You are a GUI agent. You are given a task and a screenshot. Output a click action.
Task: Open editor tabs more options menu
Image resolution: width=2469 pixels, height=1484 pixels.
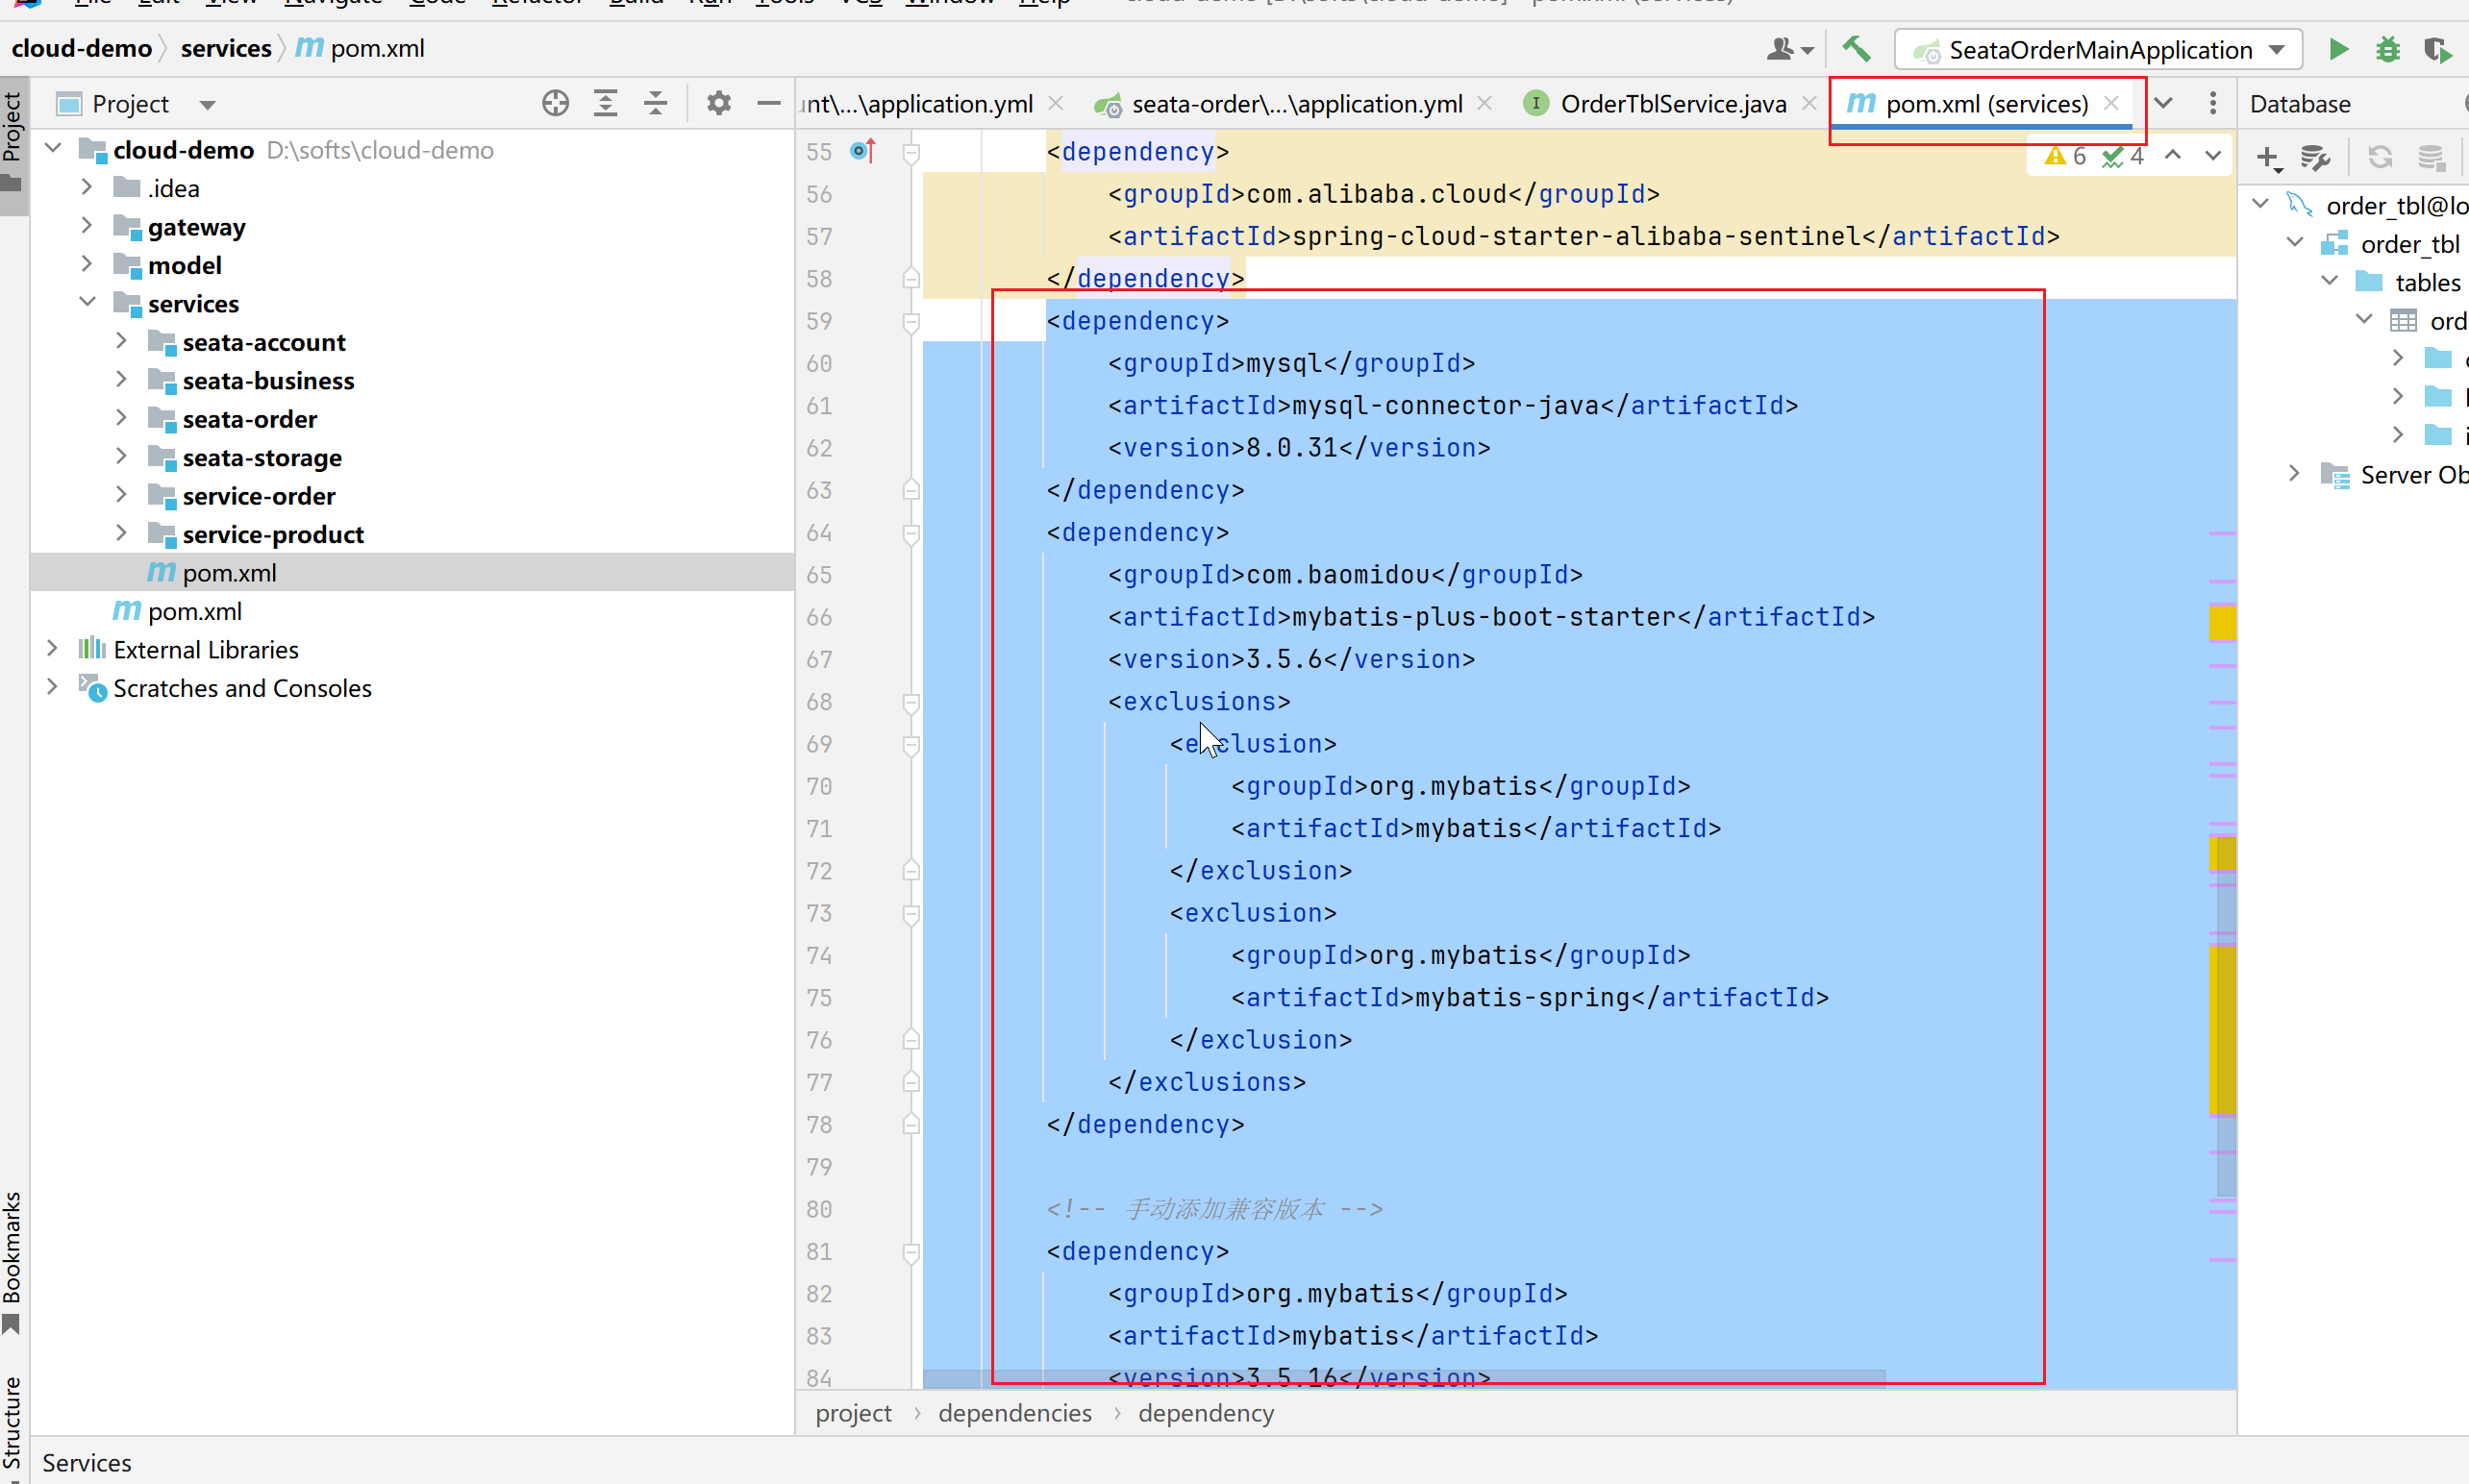tap(2213, 103)
